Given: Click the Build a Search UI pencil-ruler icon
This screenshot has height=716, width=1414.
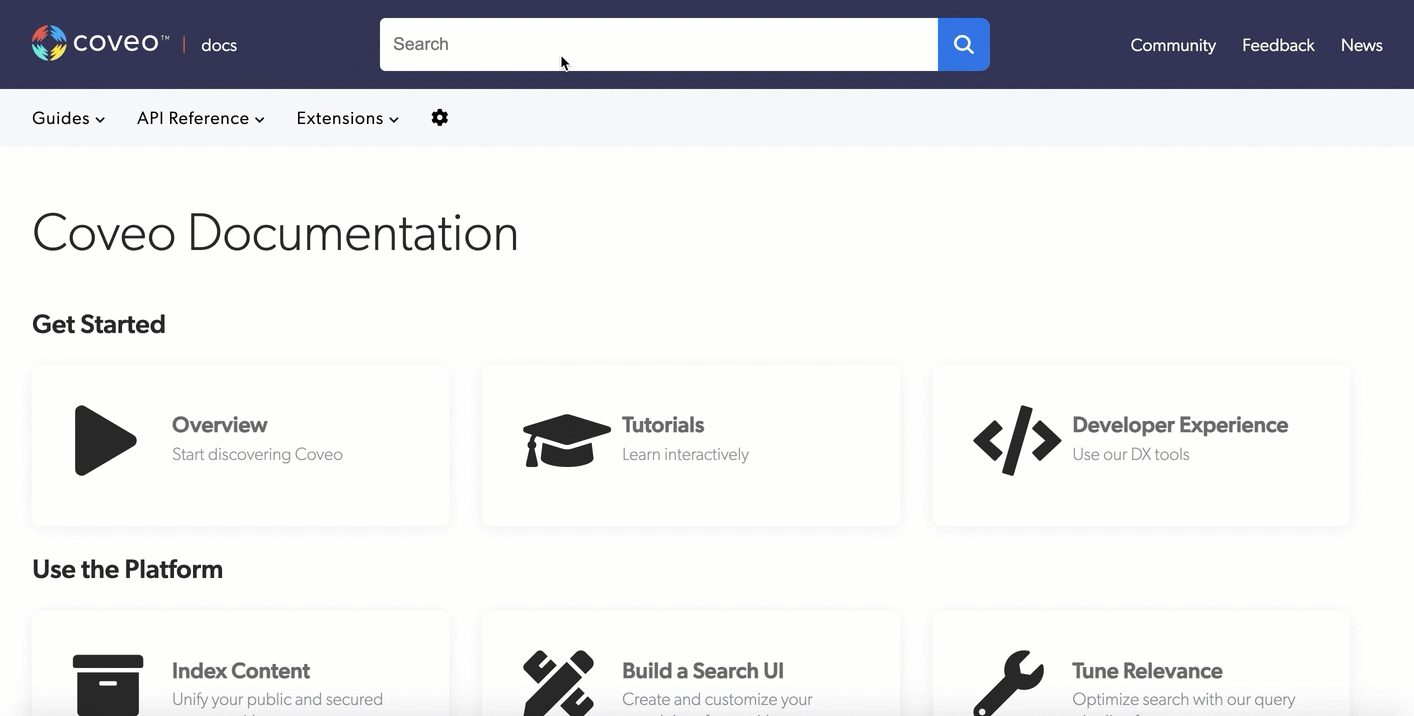Looking at the screenshot, I should [558, 683].
